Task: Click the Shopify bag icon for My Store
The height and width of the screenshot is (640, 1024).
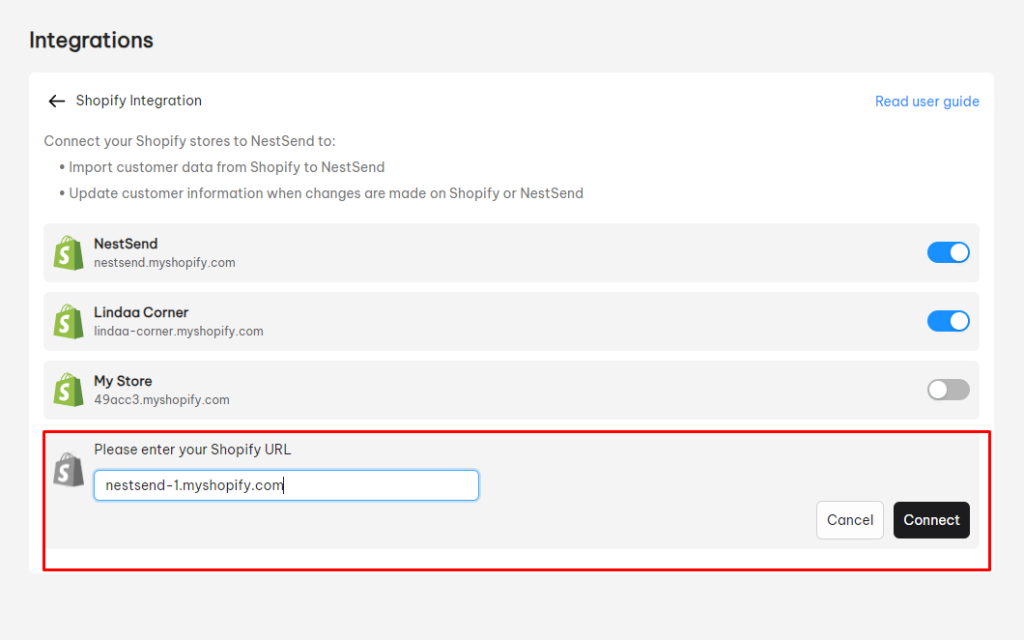Action: tap(69, 390)
